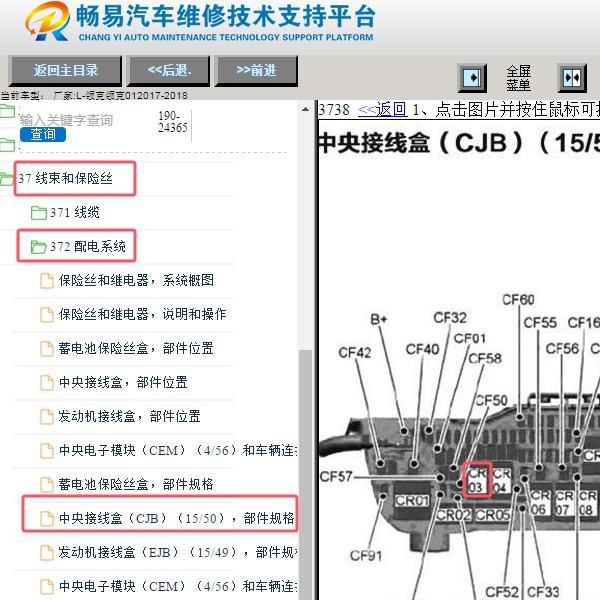This screenshot has width=600, height=600.
Task: Select the 全屏菜单 label
Action: click(x=518, y=78)
